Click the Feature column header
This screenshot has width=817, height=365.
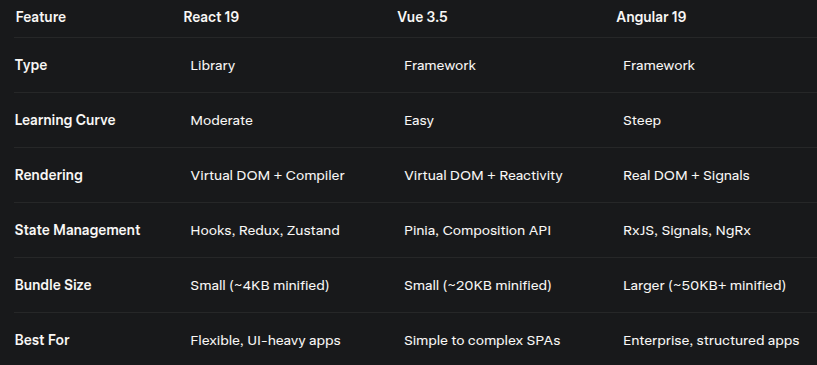[x=41, y=17]
